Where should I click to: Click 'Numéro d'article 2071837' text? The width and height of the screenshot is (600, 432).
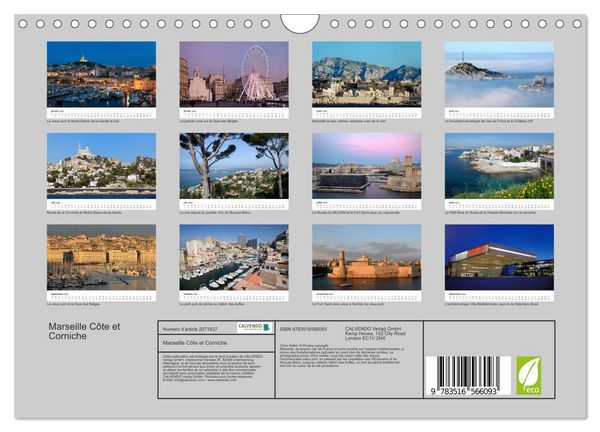click(190, 329)
